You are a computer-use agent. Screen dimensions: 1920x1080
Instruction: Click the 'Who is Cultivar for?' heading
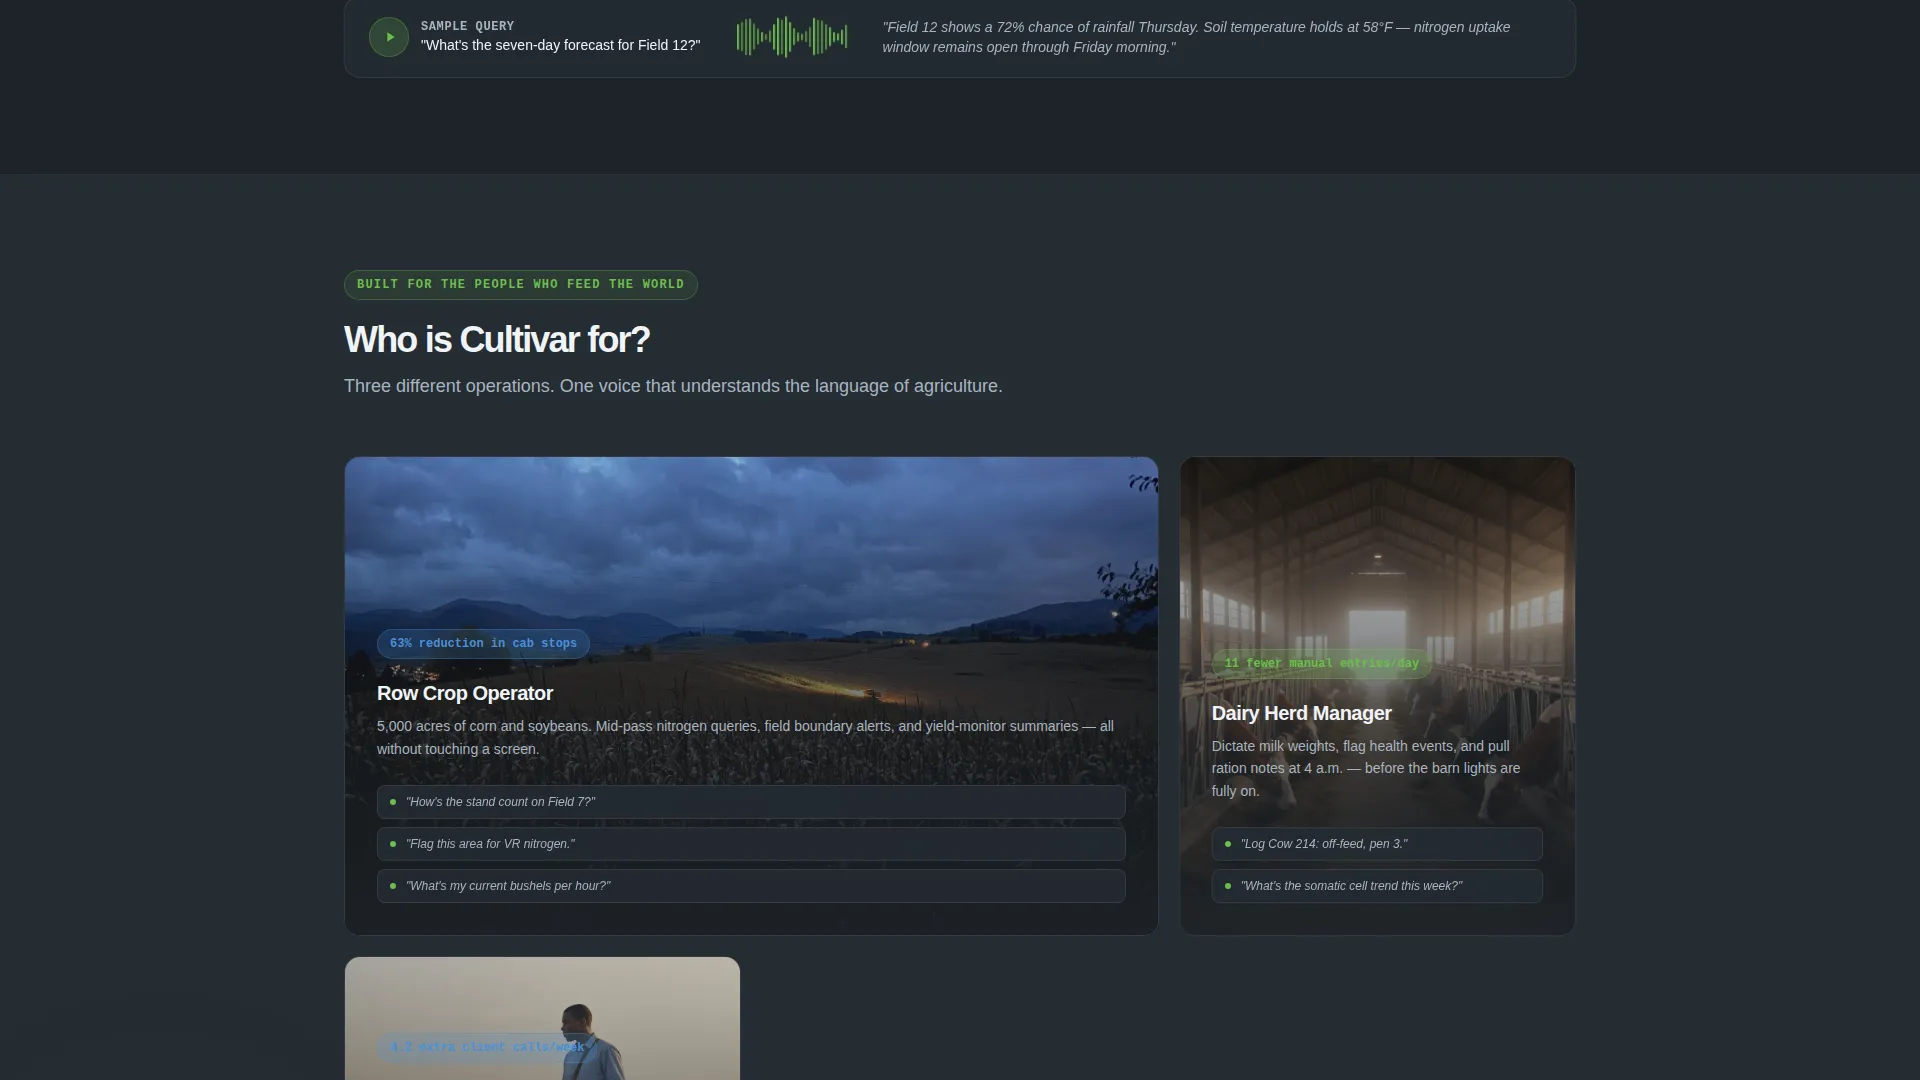(497, 340)
